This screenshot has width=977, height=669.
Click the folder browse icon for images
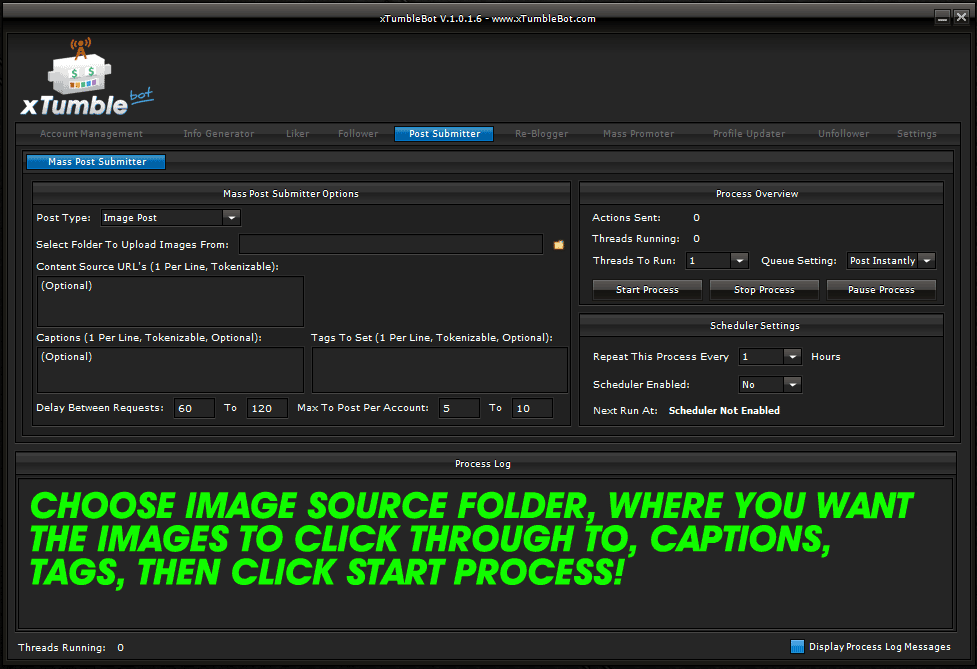pyautogui.click(x=558, y=245)
